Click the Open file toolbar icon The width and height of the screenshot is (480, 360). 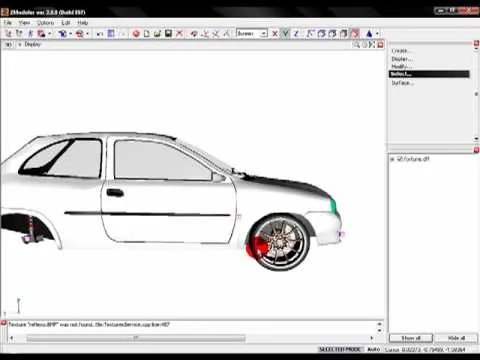coord(157,34)
